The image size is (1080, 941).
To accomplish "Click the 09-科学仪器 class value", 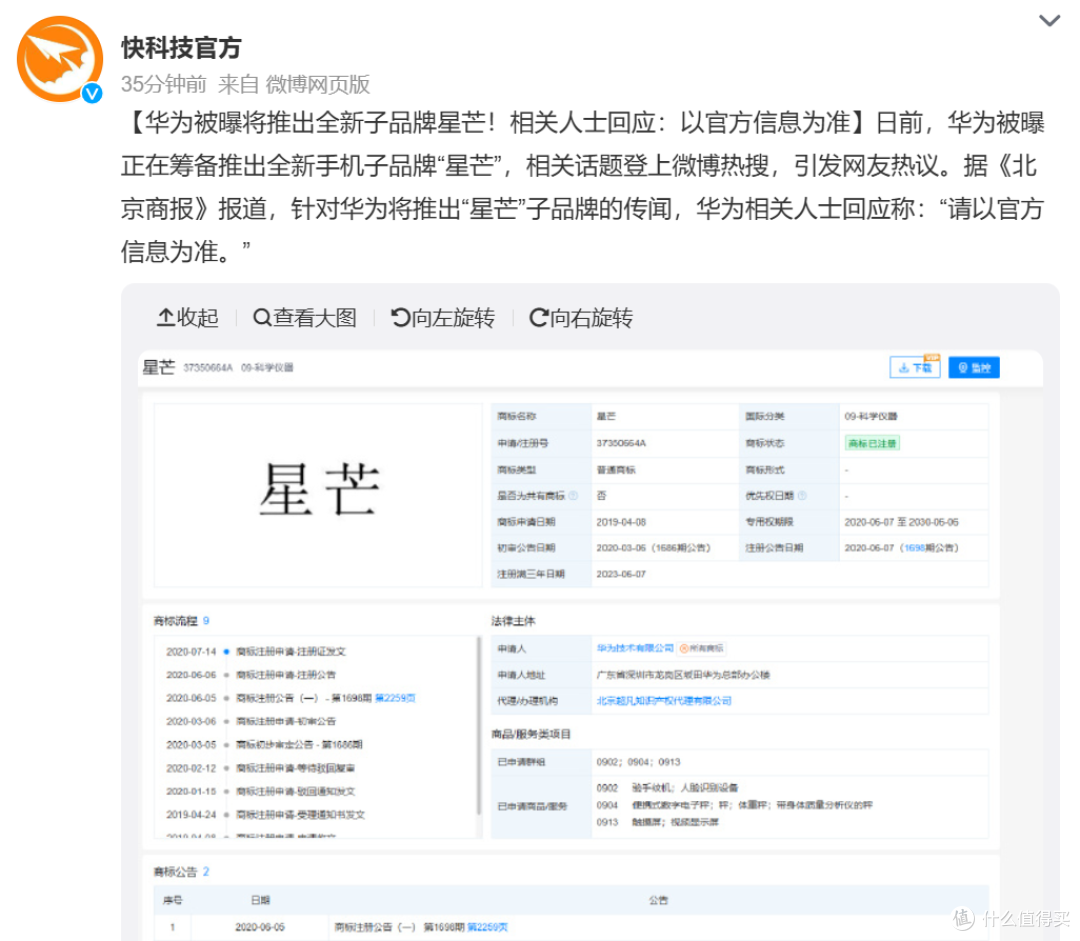I will [871, 416].
